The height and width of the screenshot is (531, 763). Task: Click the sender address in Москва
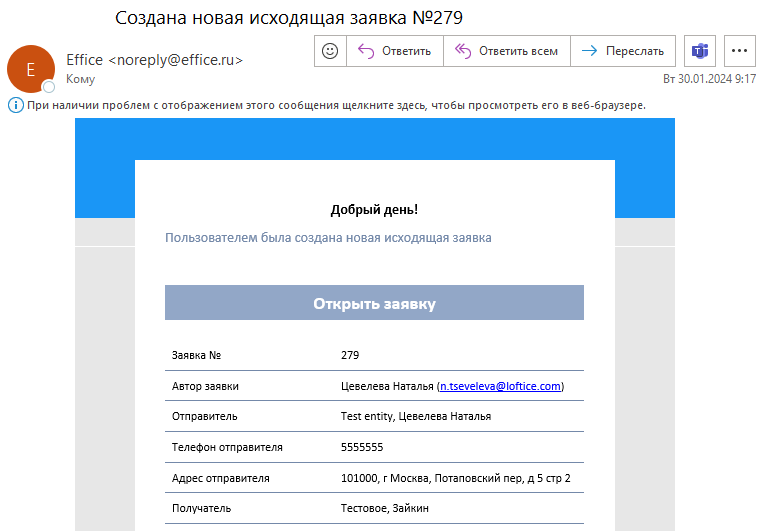click(455, 478)
